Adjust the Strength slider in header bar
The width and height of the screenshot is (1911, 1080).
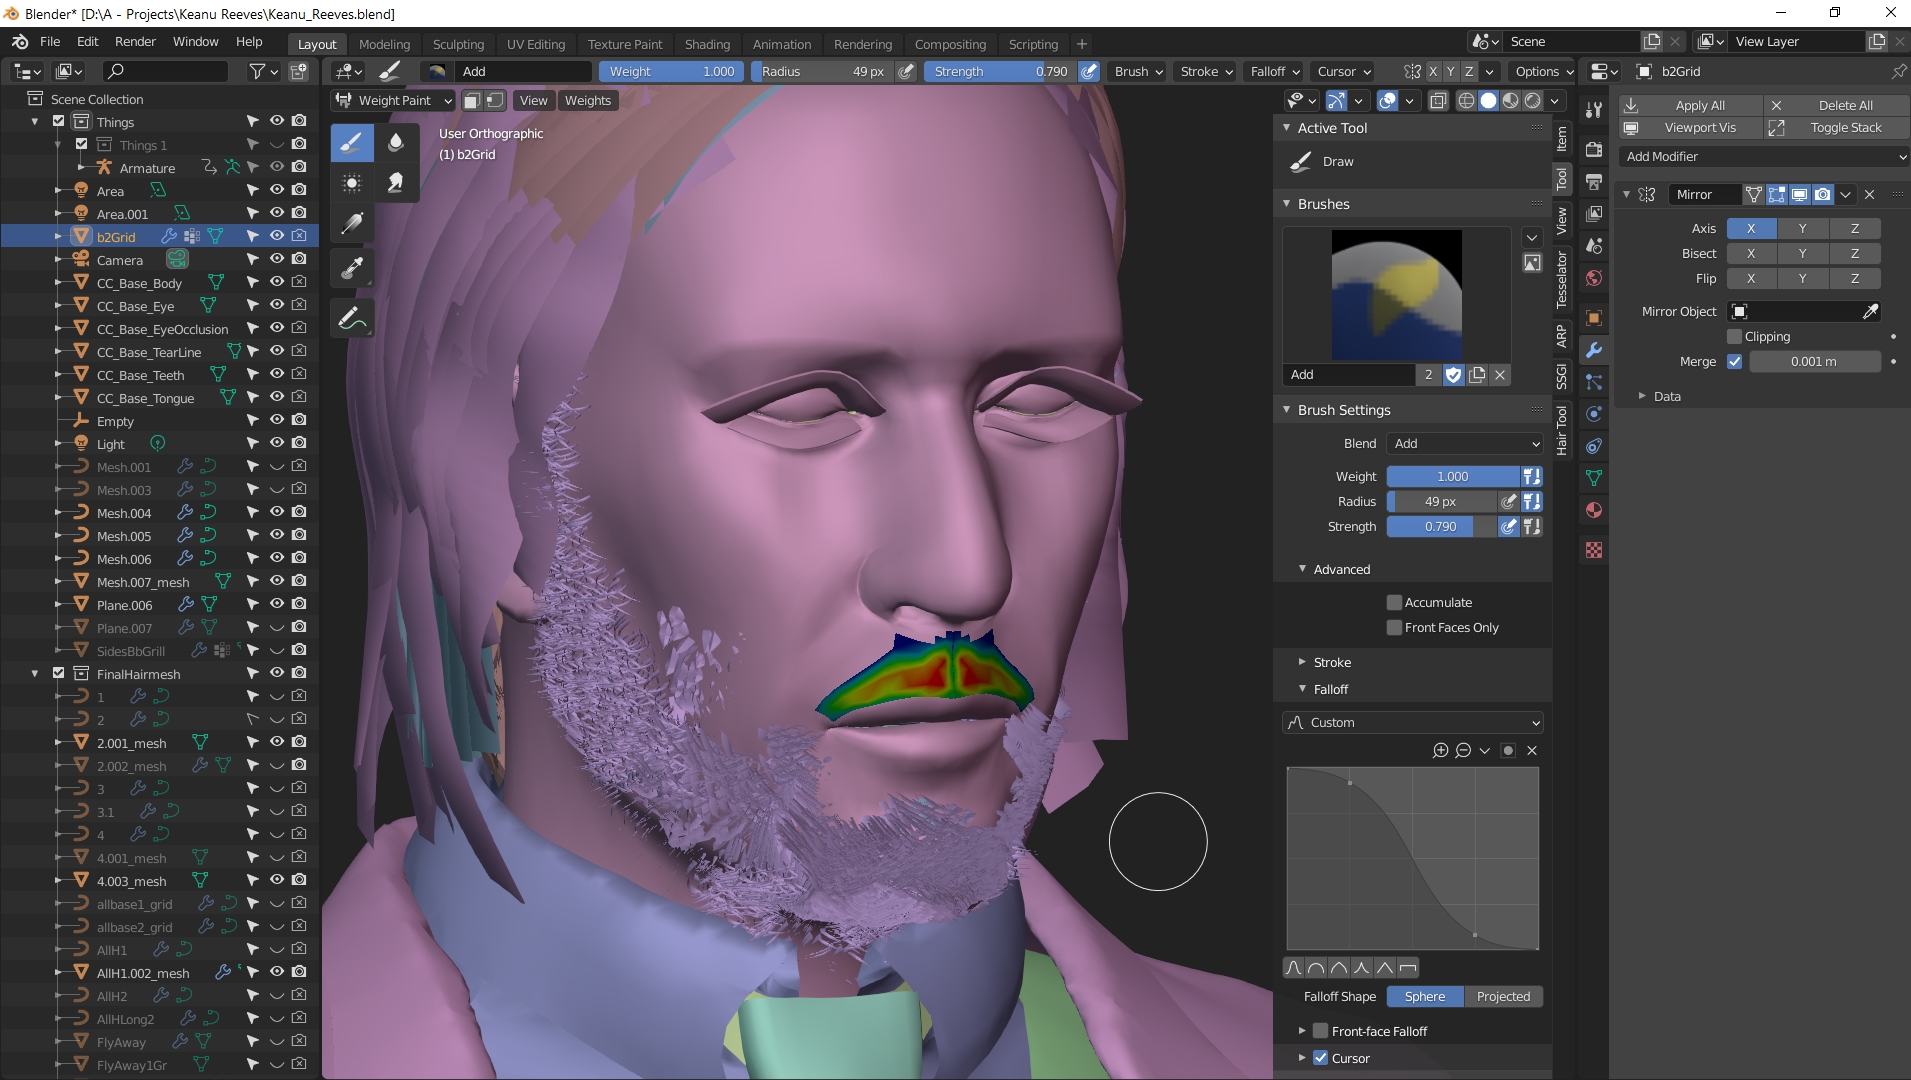(1000, 71)
